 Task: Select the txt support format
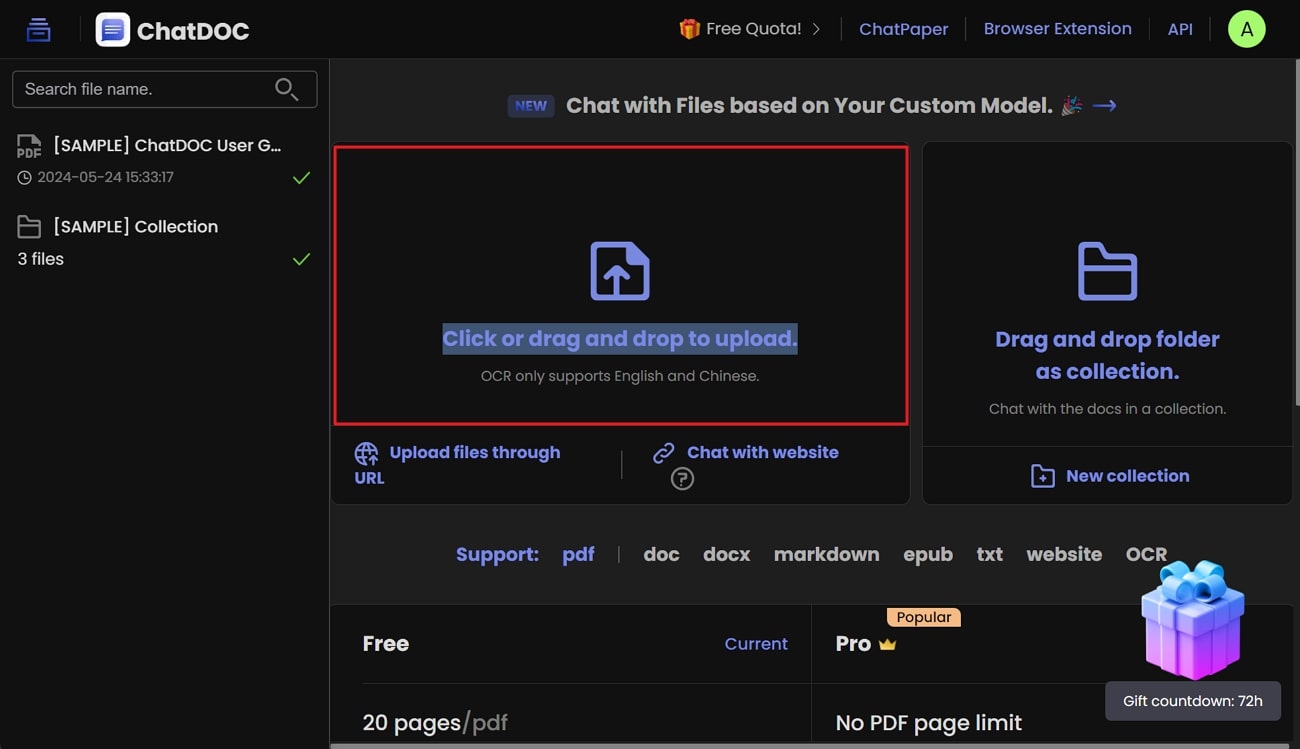[x=989, y=554]
